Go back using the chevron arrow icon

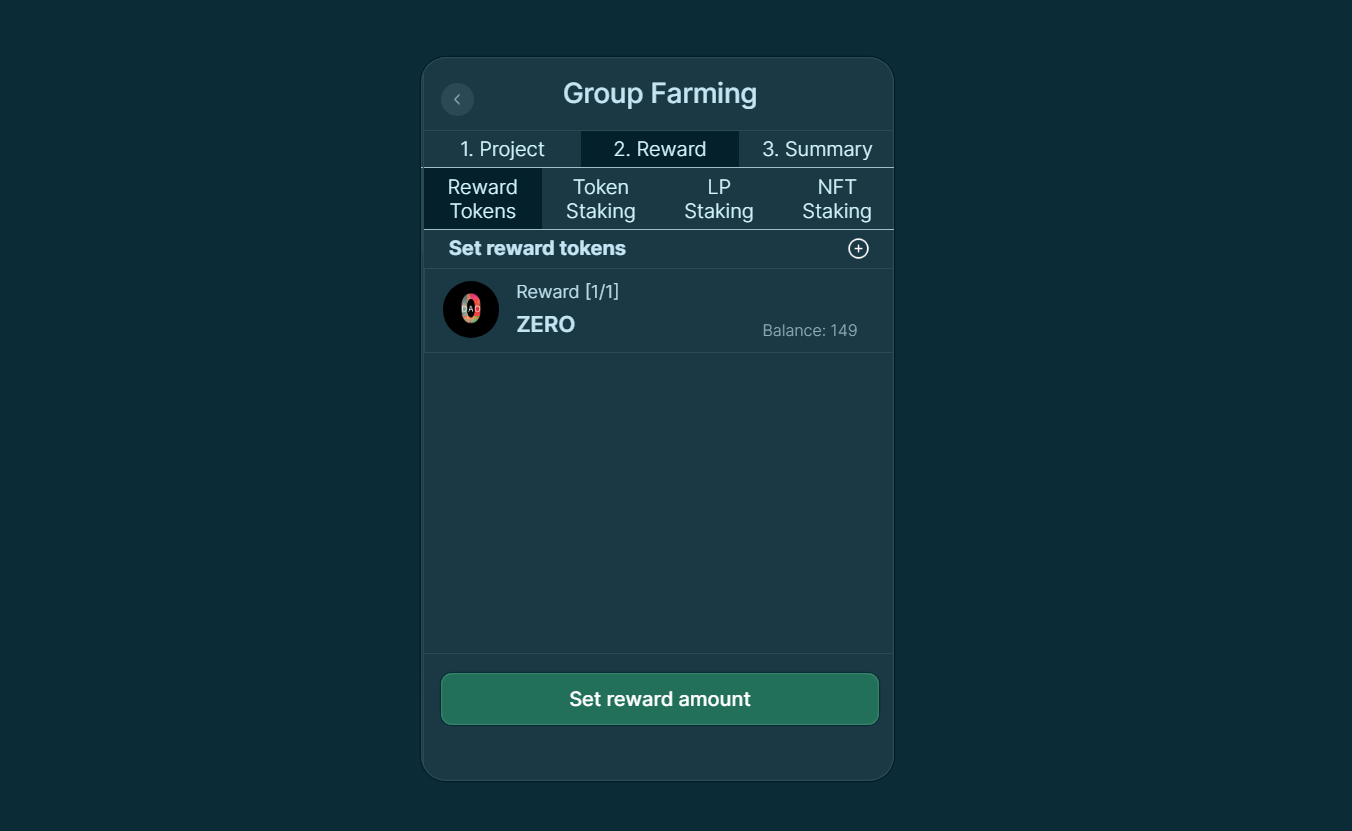tap(457, 99)
